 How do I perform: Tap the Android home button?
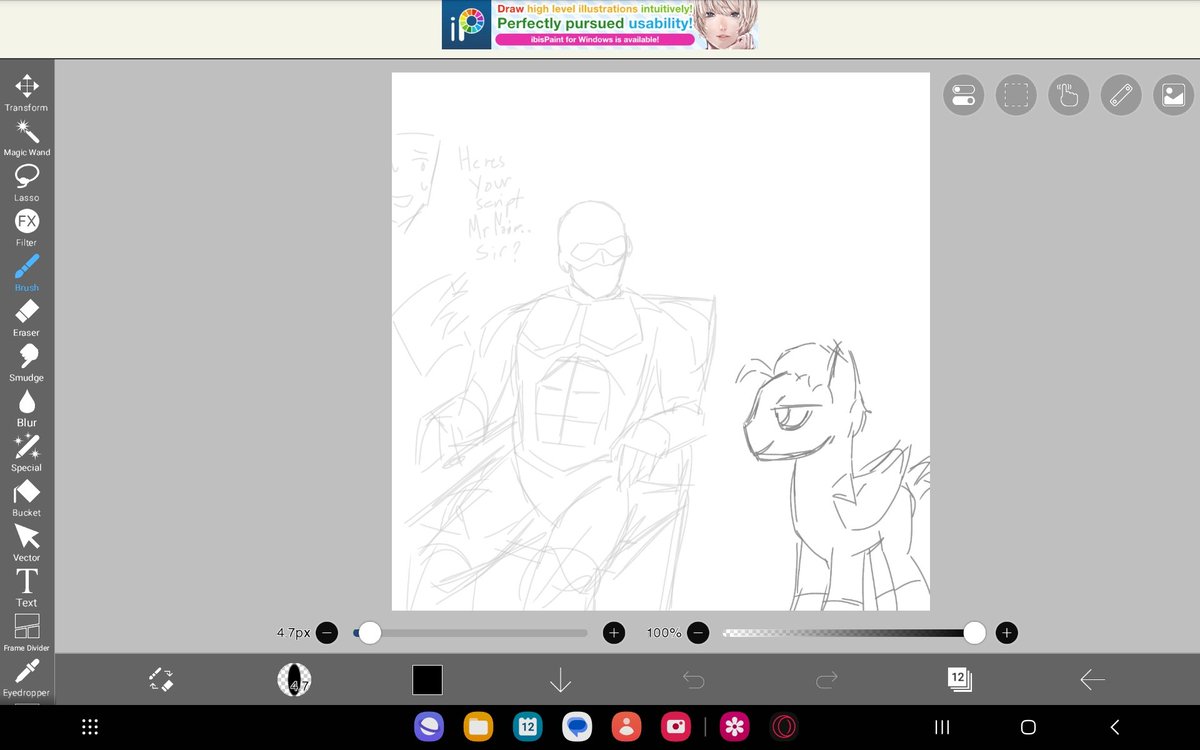click(1028, 727)
